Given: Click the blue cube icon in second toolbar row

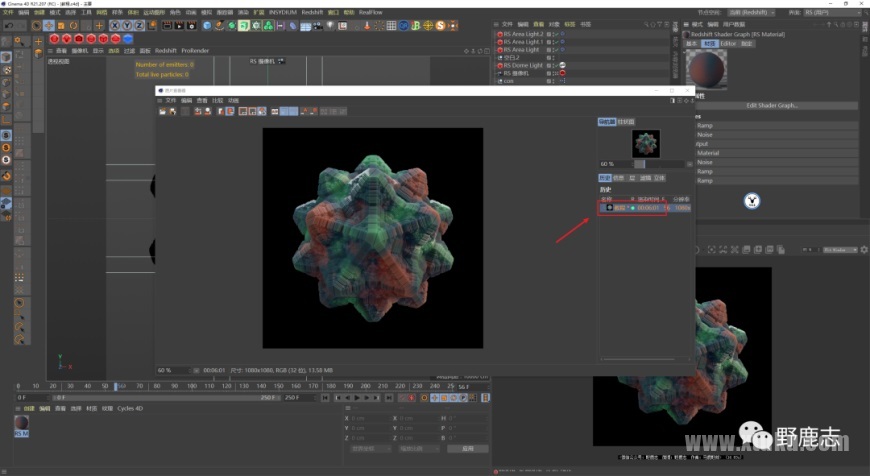Looking at the screenshot, I should (128, 39).
